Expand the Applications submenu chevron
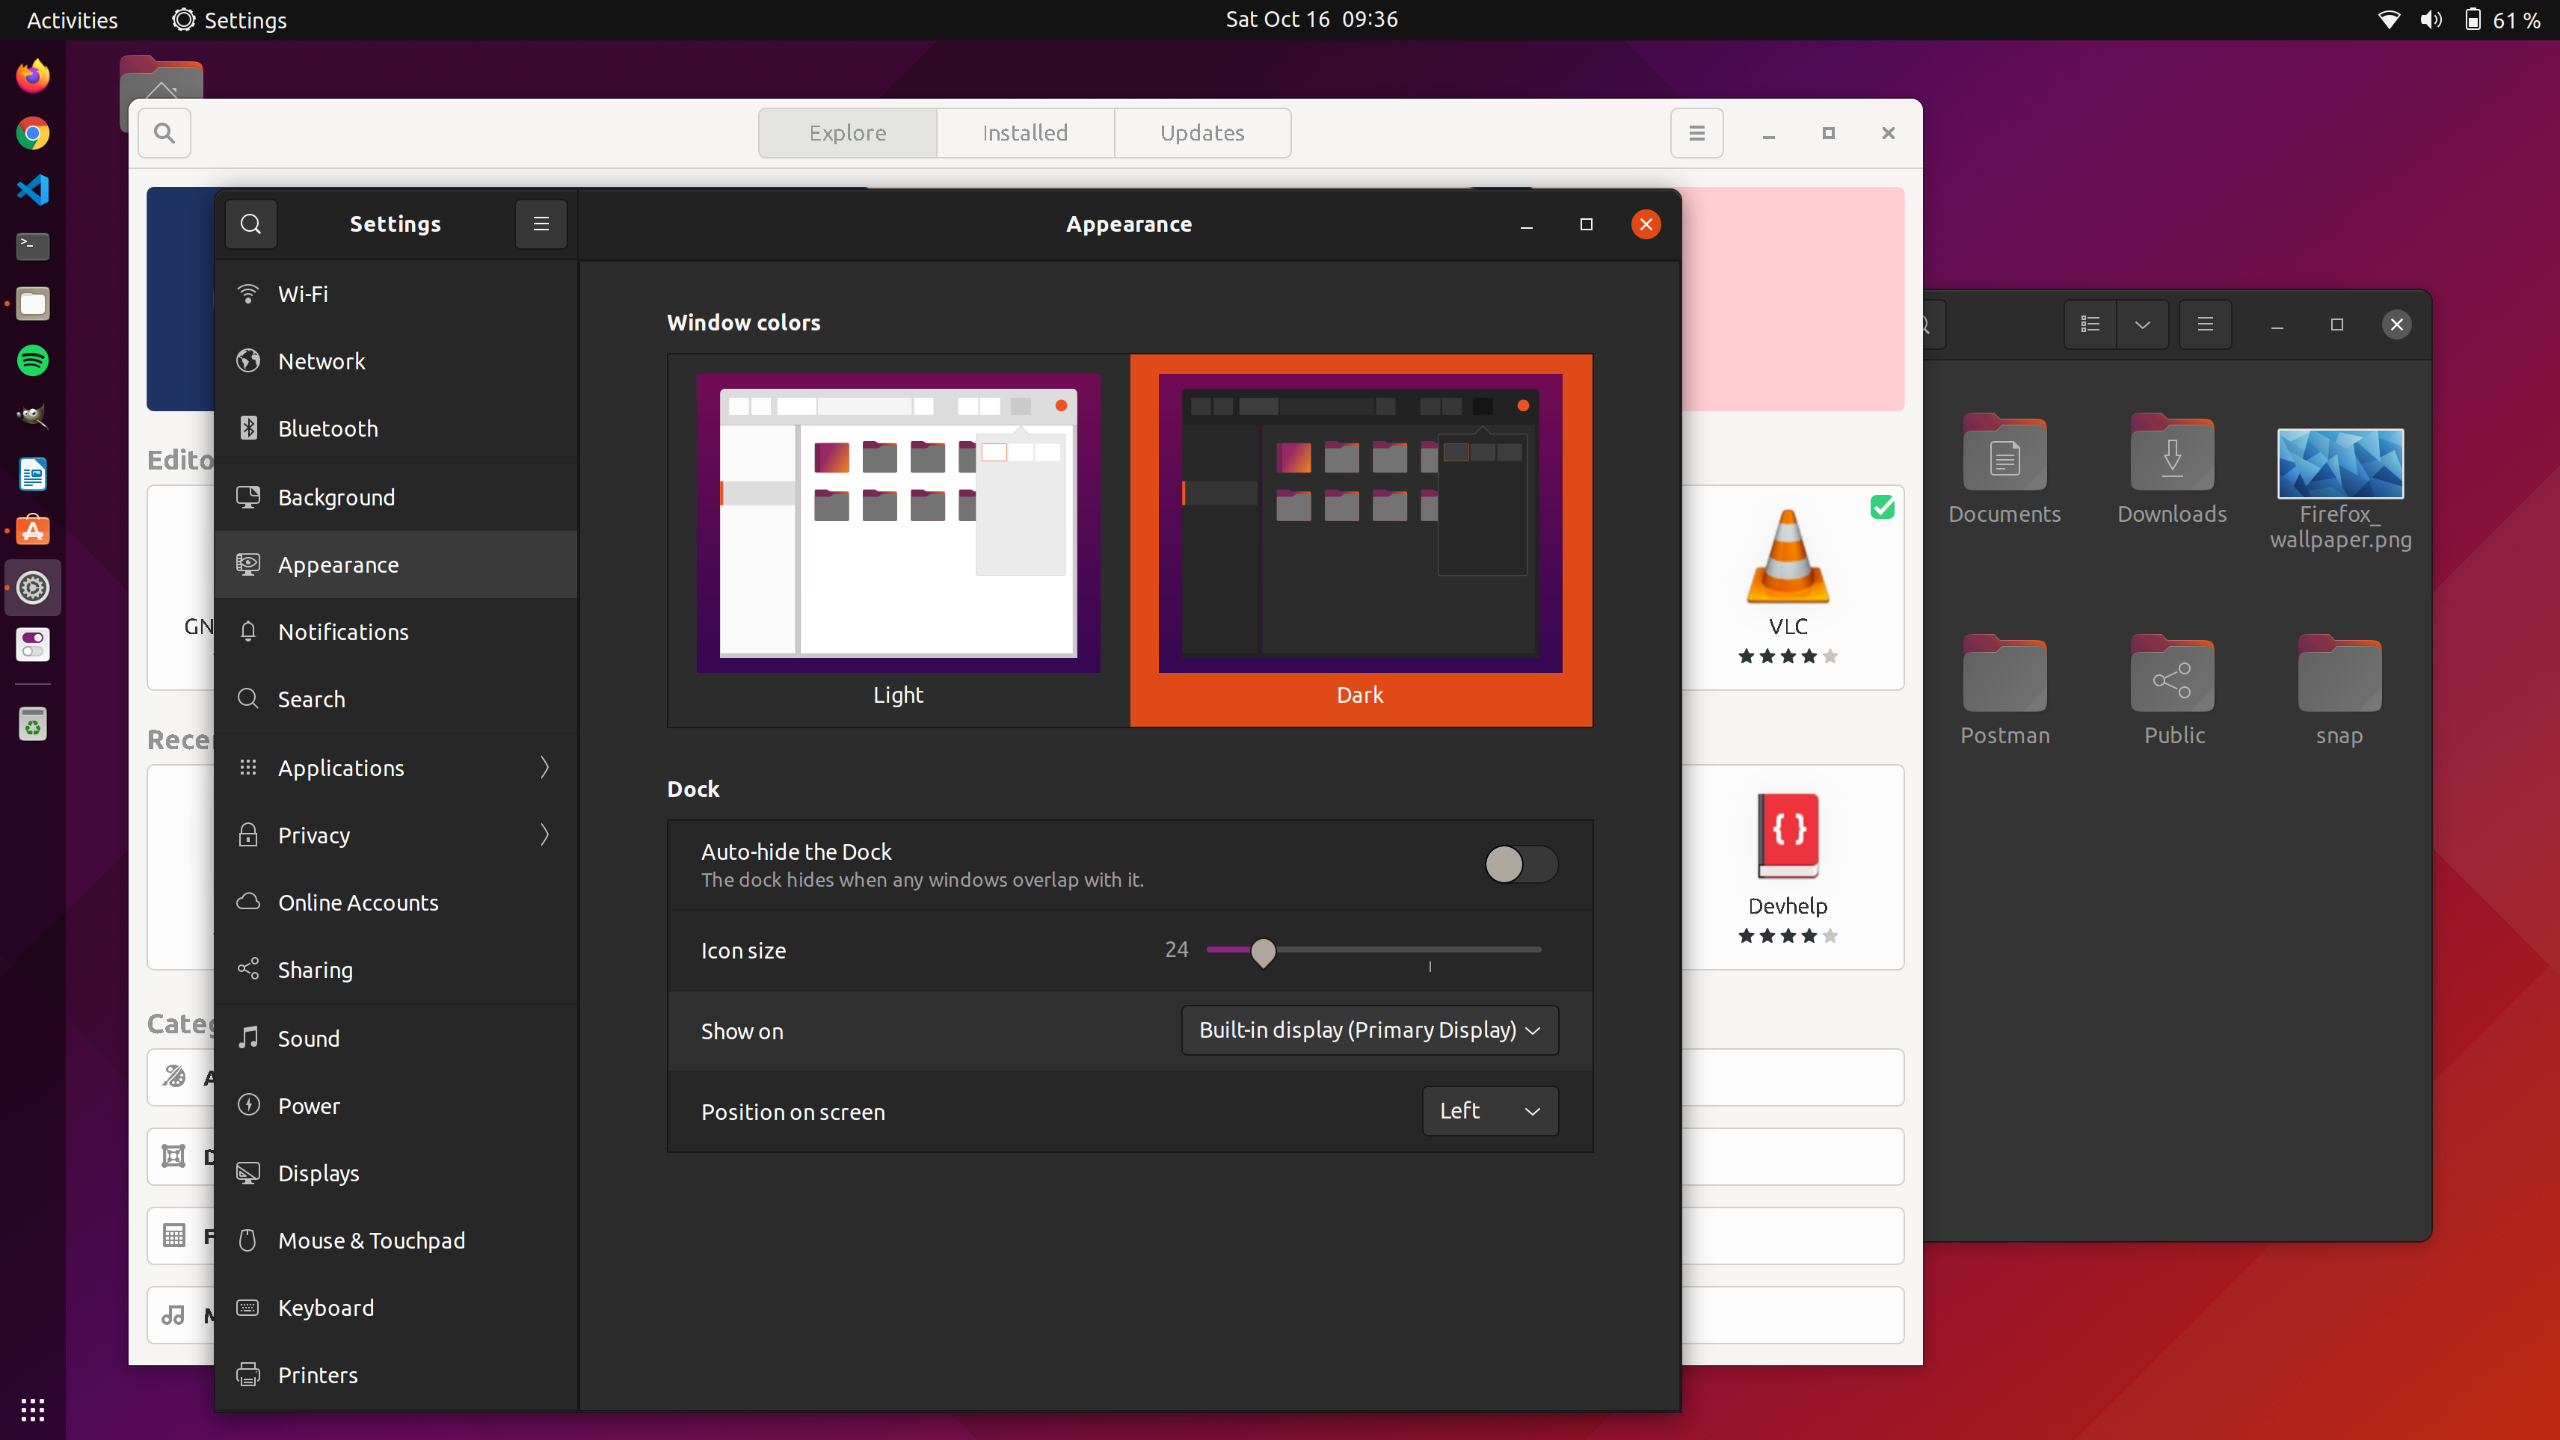 (x=545, y=767)
